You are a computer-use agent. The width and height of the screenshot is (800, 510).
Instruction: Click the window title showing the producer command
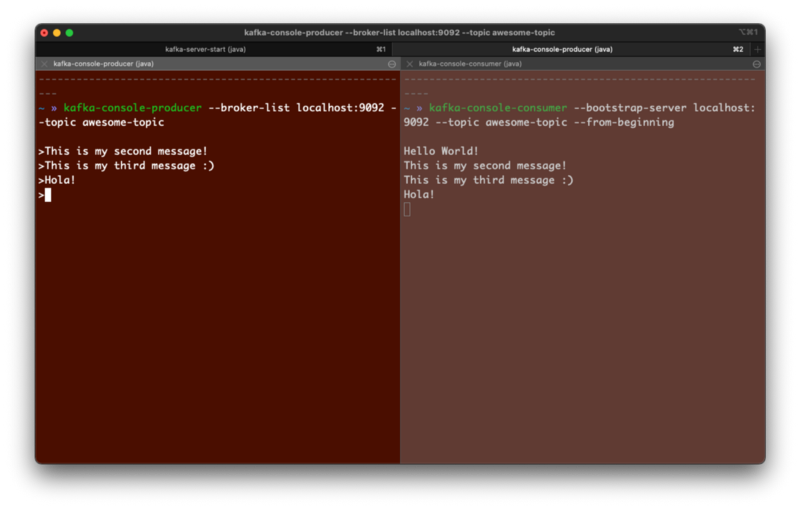(x=399, y=33)
